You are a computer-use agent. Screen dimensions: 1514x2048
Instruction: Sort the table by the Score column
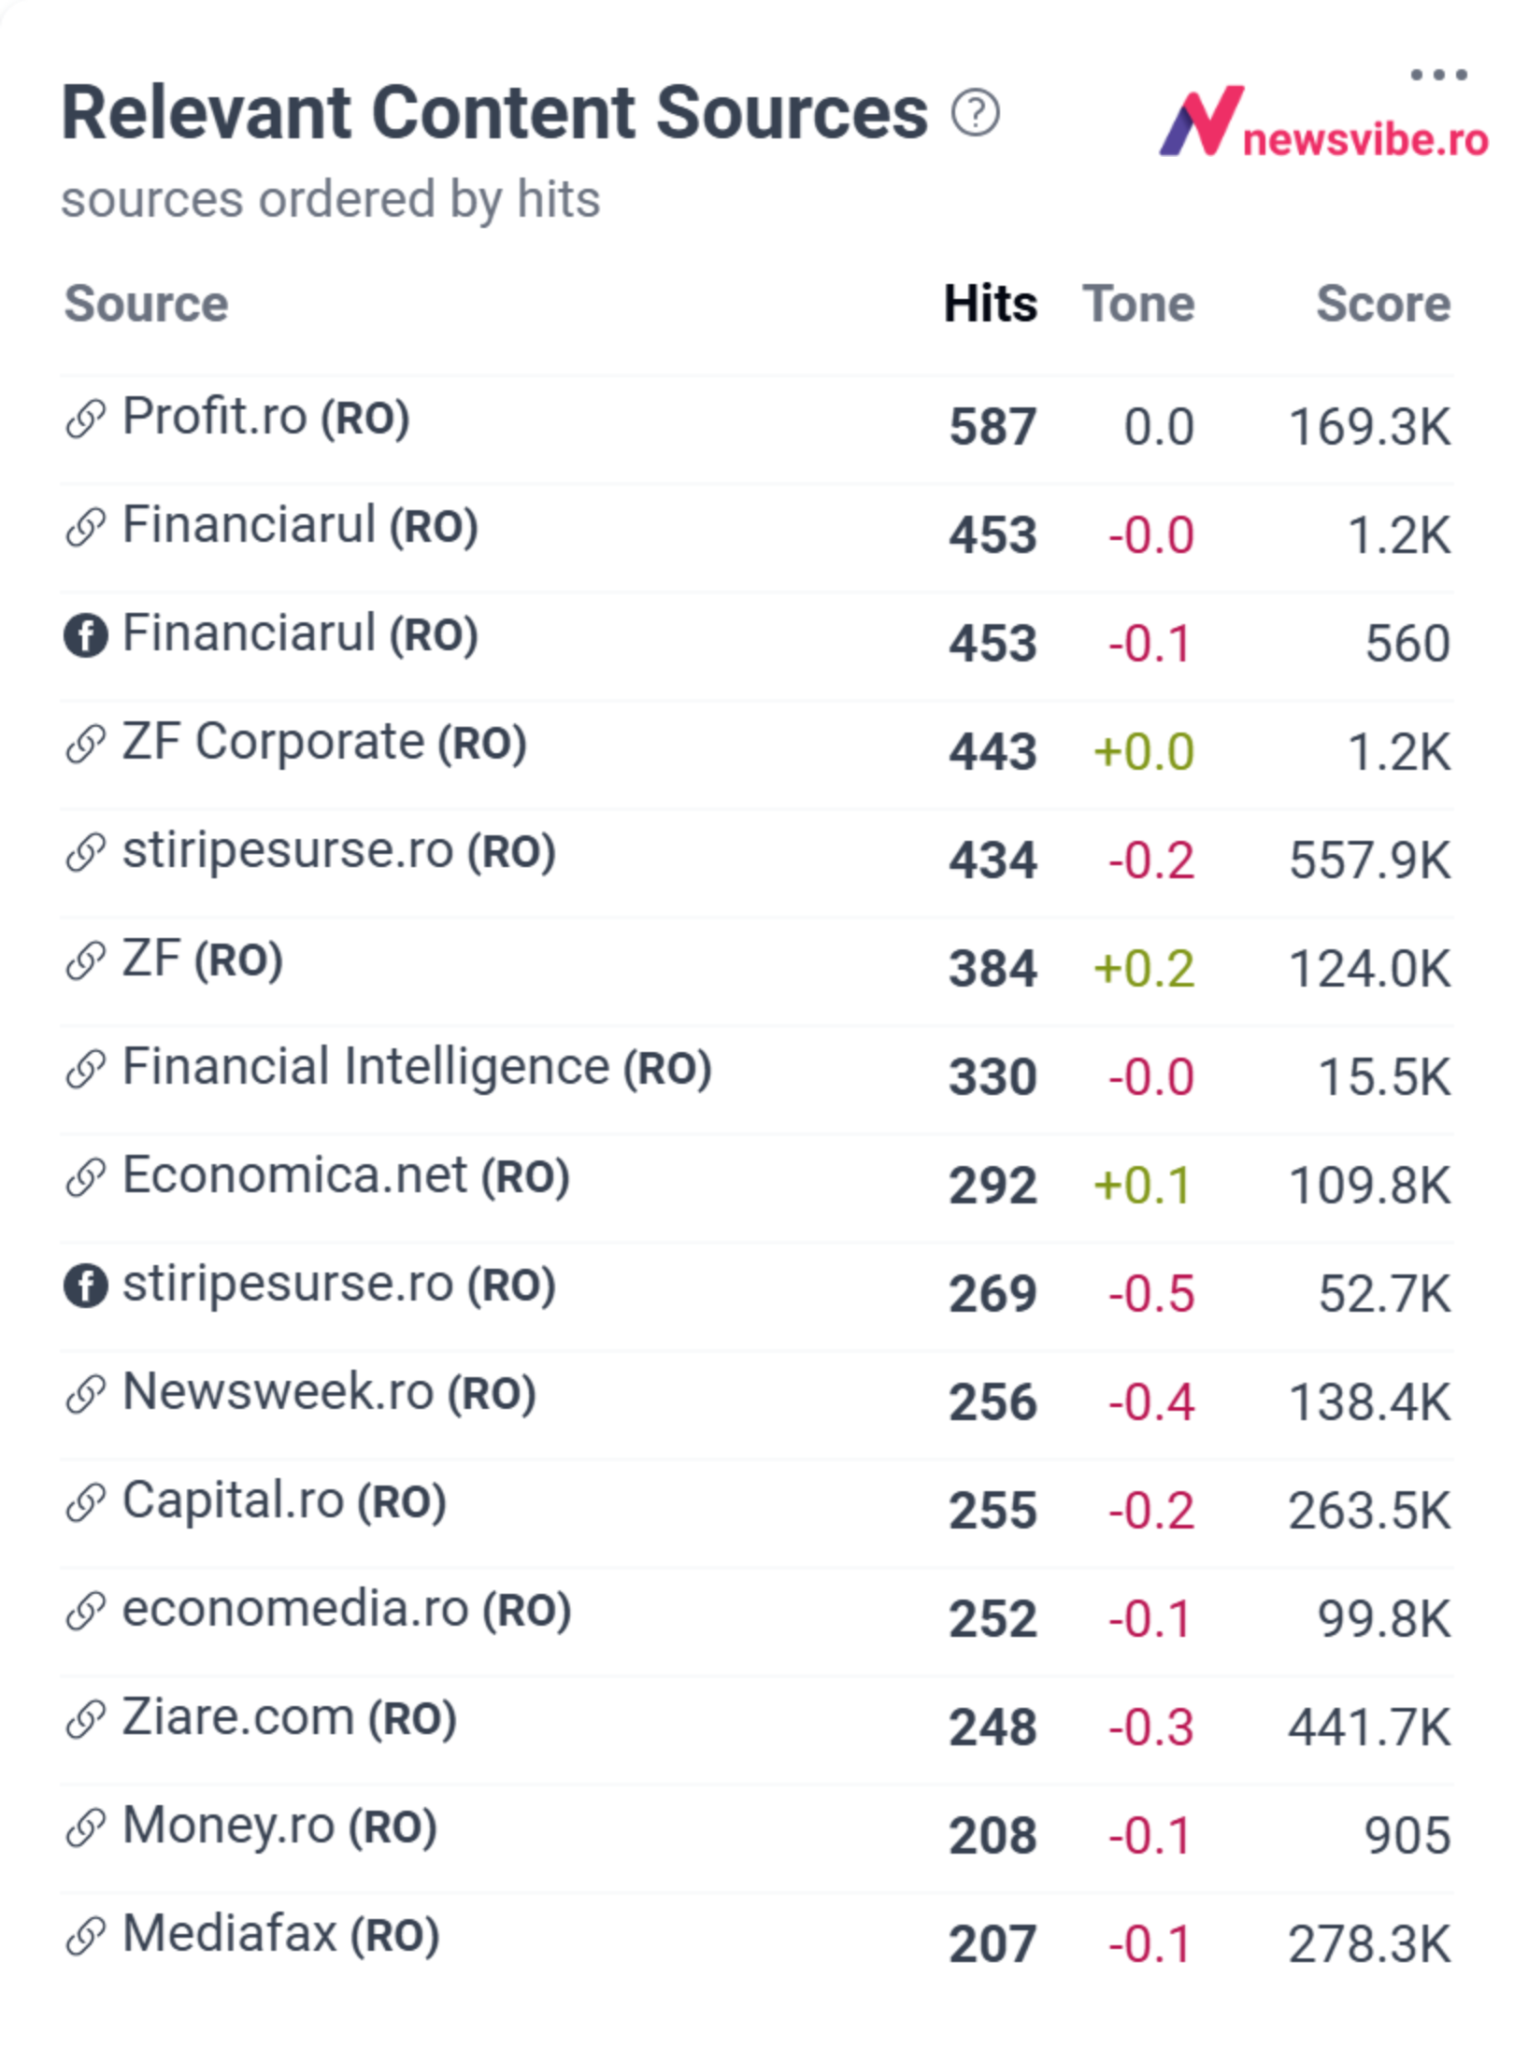tap(1384, 305)
